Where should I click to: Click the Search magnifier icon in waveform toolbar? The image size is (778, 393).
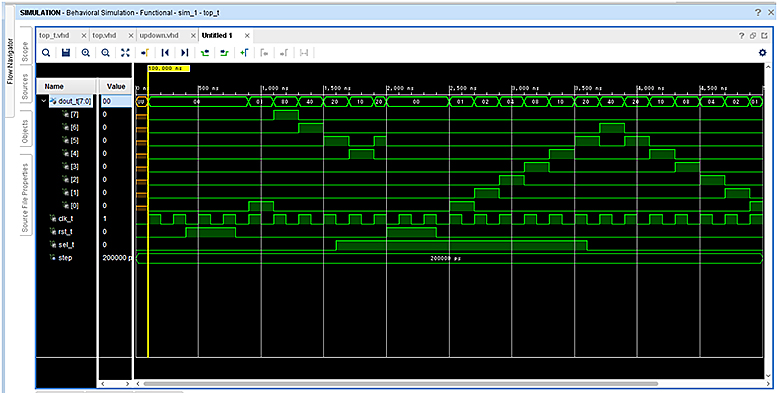click(46, 53)
